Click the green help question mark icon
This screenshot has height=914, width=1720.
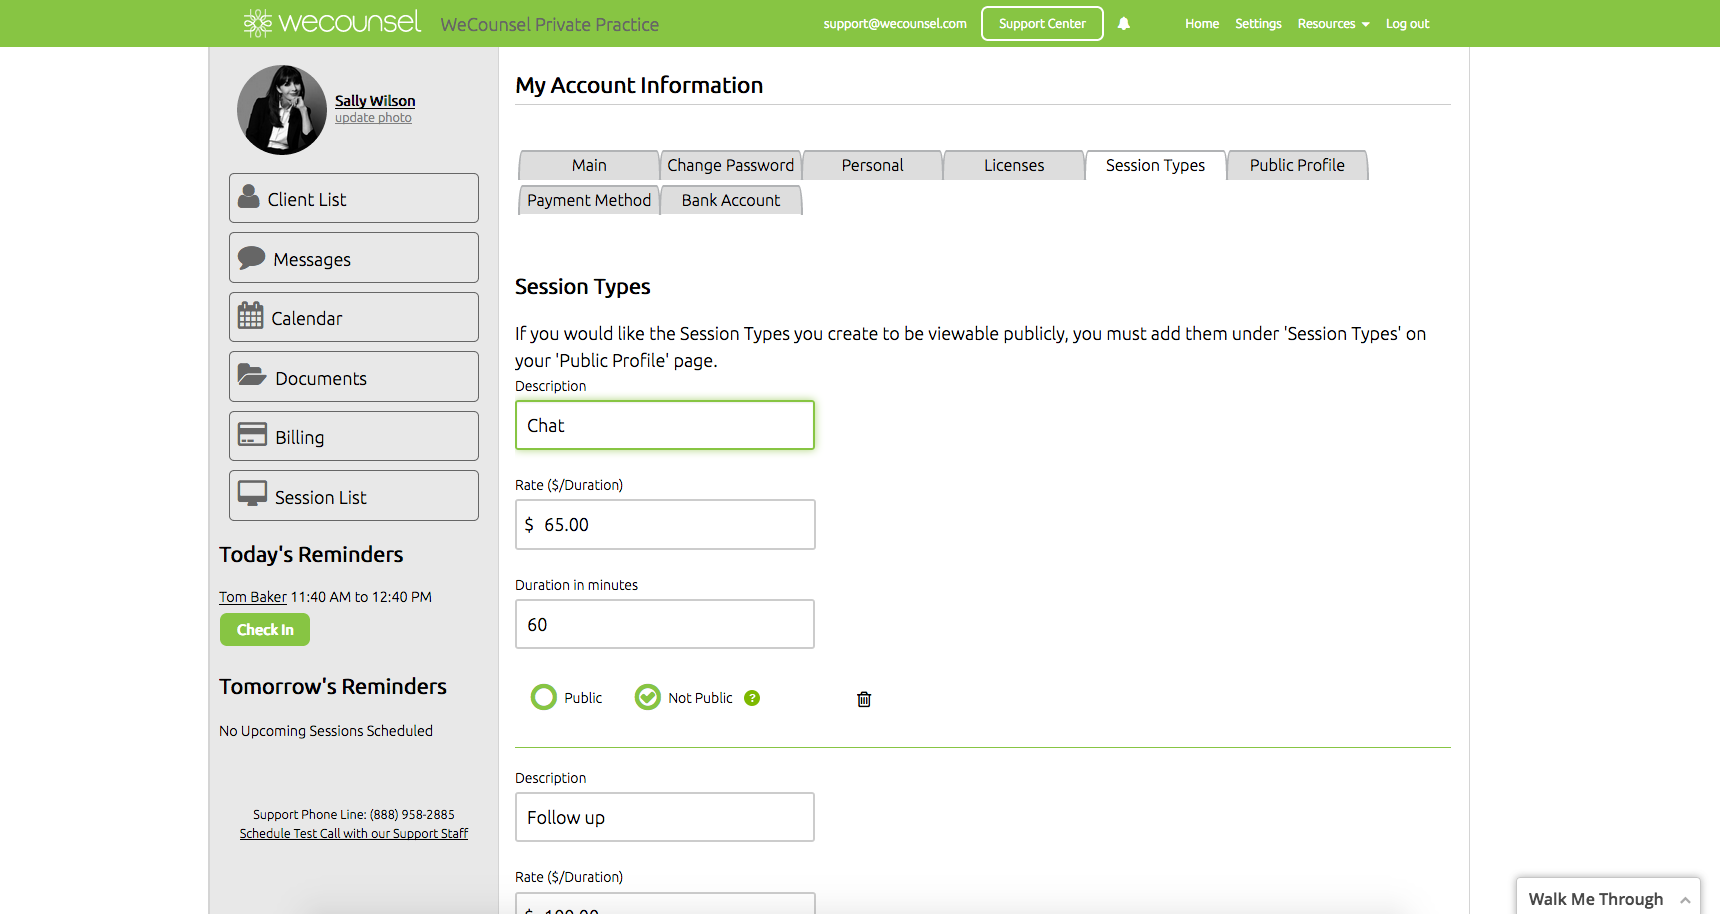(x=752, y=698)
